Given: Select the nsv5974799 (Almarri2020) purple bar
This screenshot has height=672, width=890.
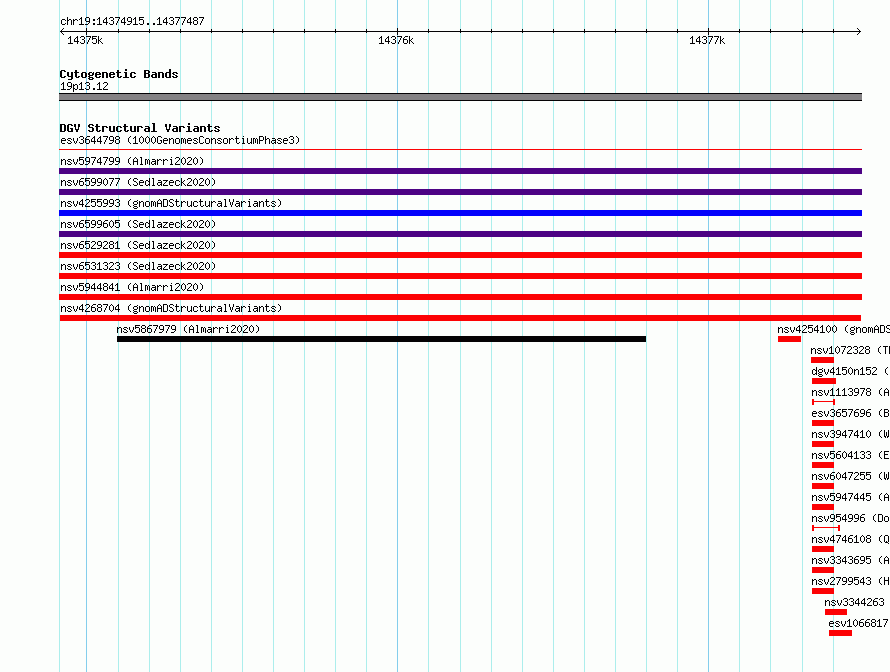Looking at the screenshot, I should coord(460,171).
